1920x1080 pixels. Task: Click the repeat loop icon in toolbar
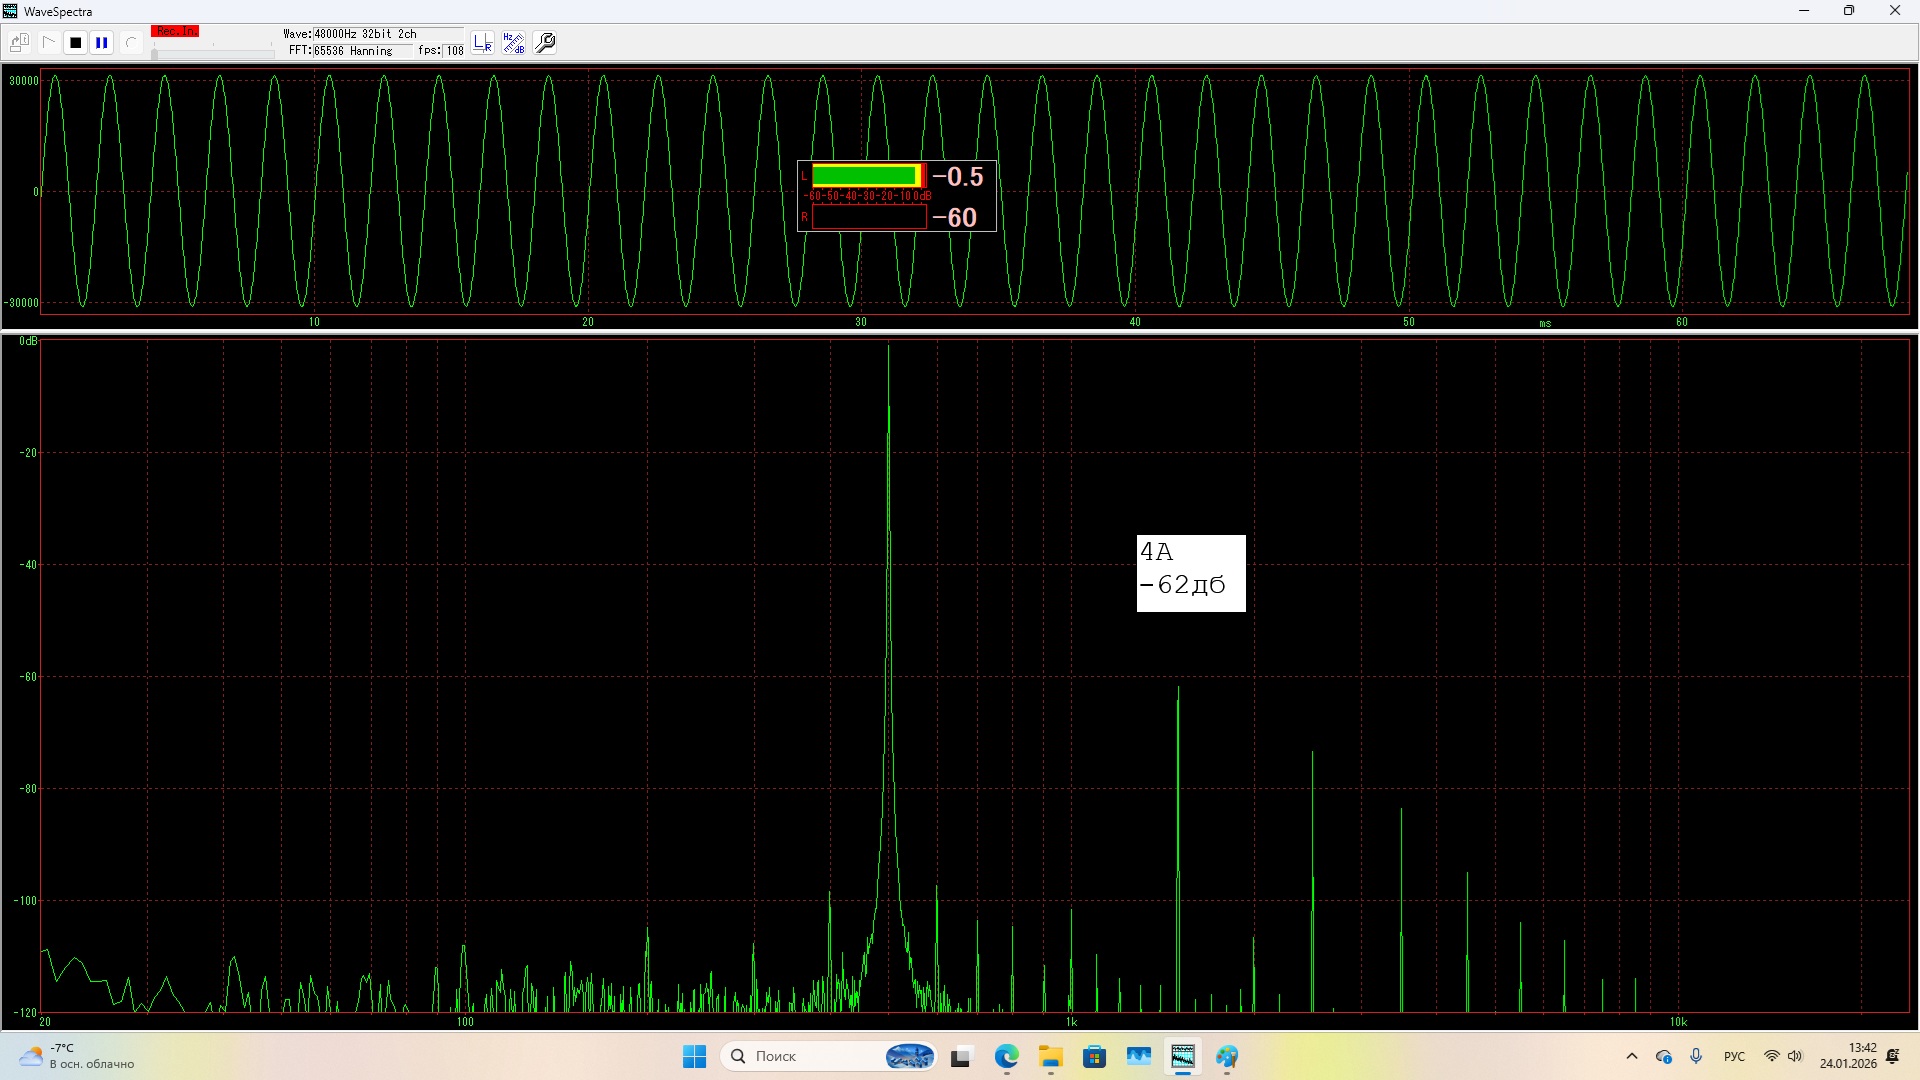[x=130, y=43]
